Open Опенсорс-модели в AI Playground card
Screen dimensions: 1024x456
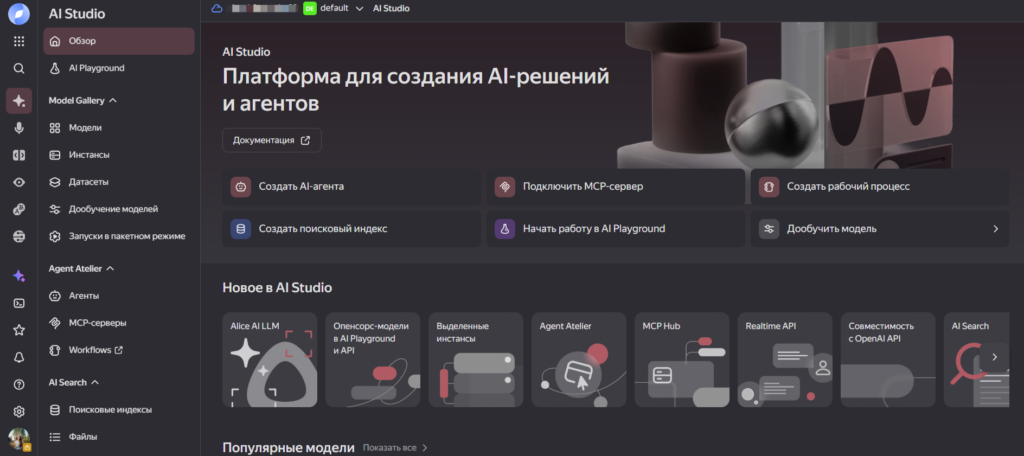373,360
